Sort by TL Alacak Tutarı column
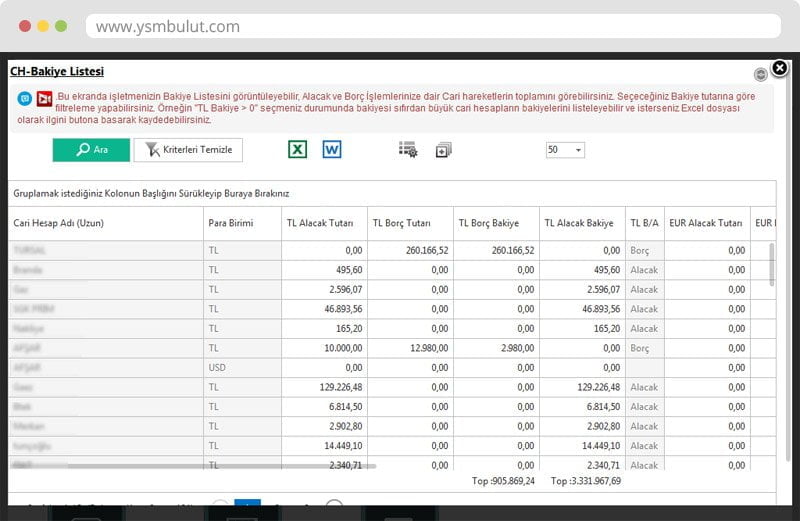This screenshot has height=521, width=800. tap(322, 223)
